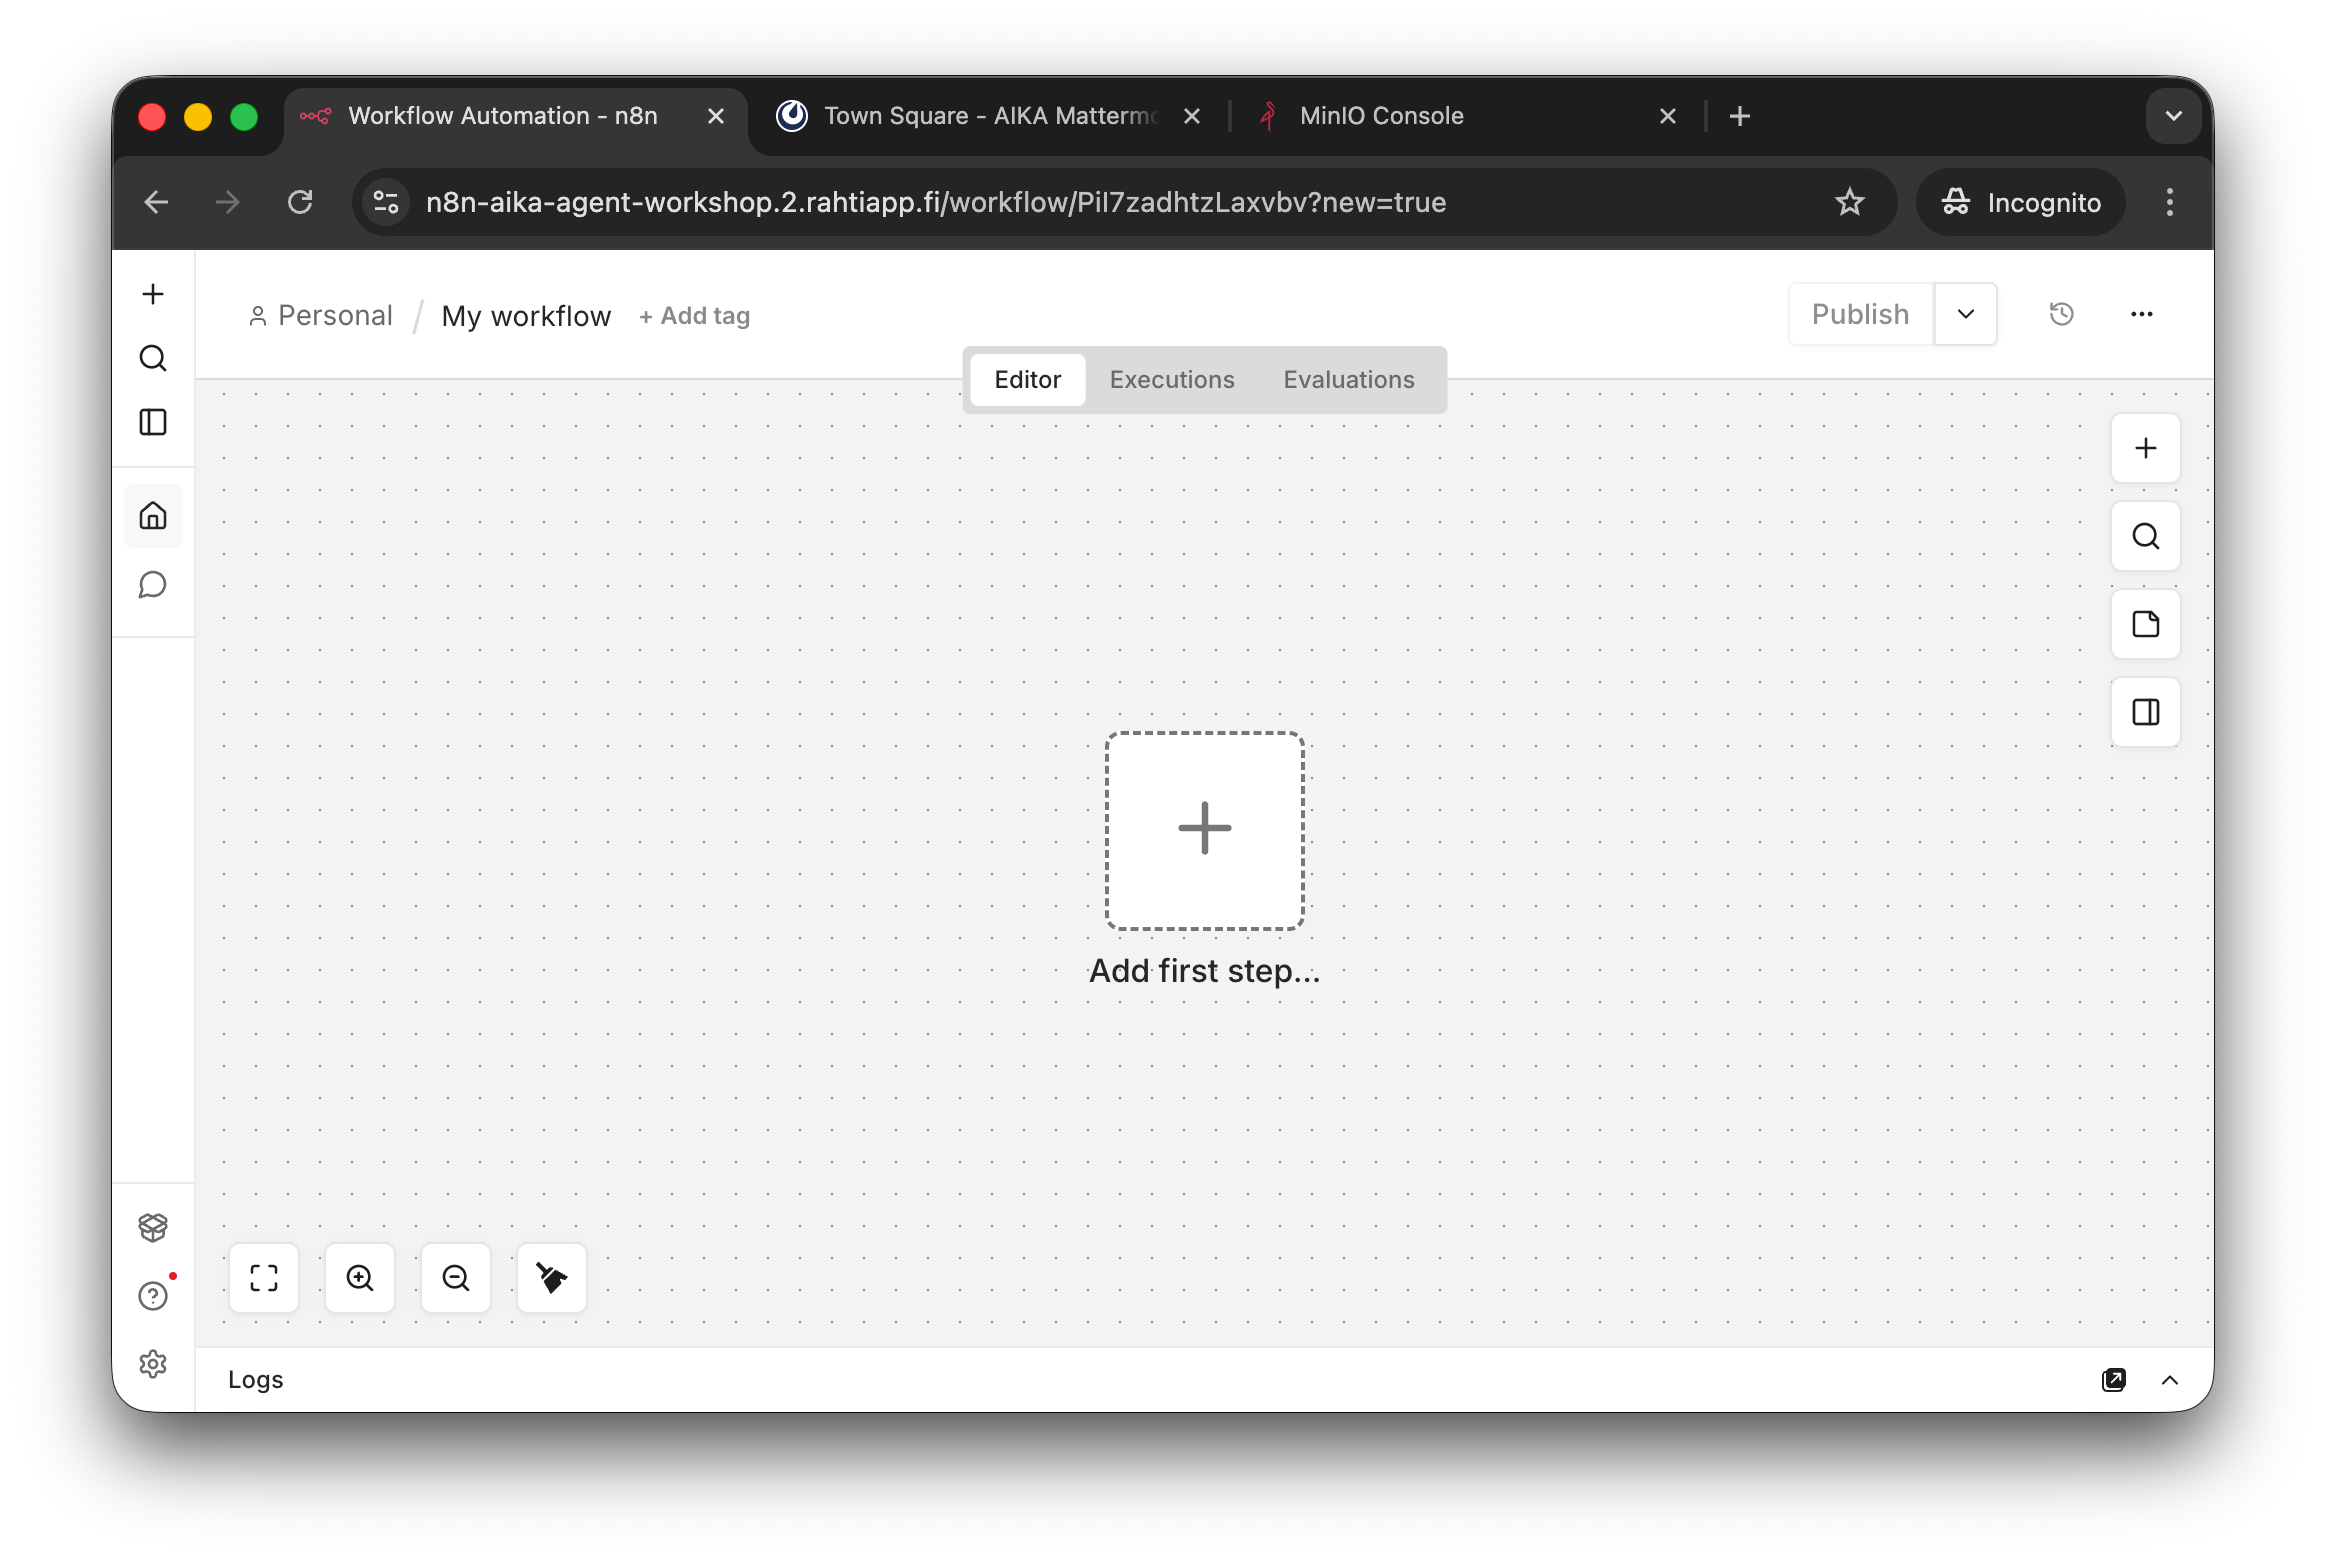Viewport: 2326px width, 1560px height.
Task: Click the Publish button
Action: pyautogui.click(x=1860, y=314)
